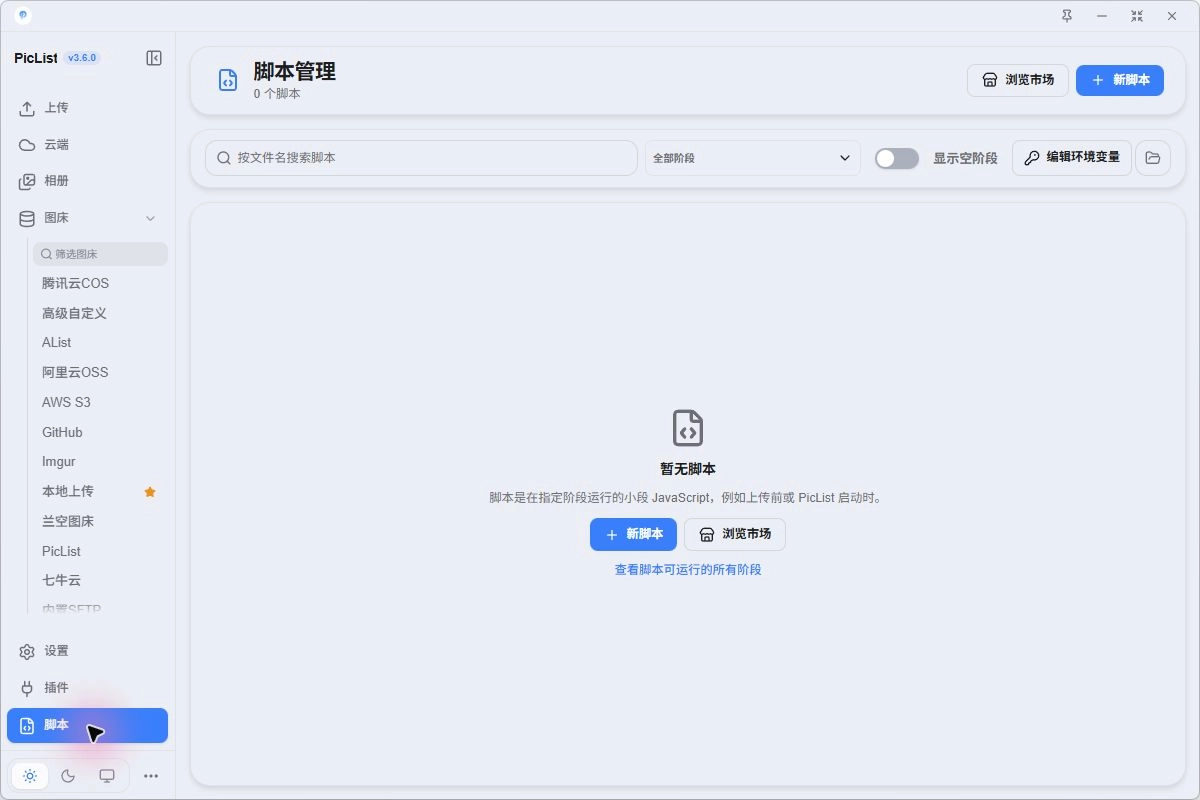This screenshot has height=800, width=1200.
Task: Open 插件 plugins page
Action: pyautogui.click(x=87, y=688)
